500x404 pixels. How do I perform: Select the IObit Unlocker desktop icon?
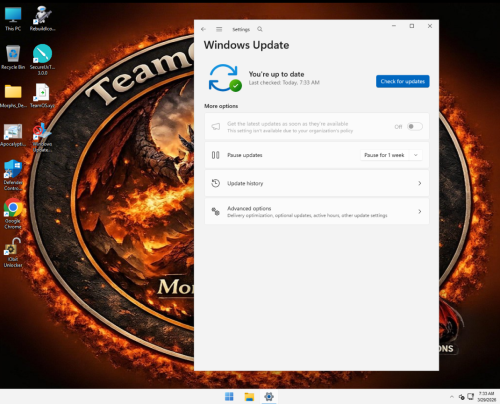pos(13,253)
